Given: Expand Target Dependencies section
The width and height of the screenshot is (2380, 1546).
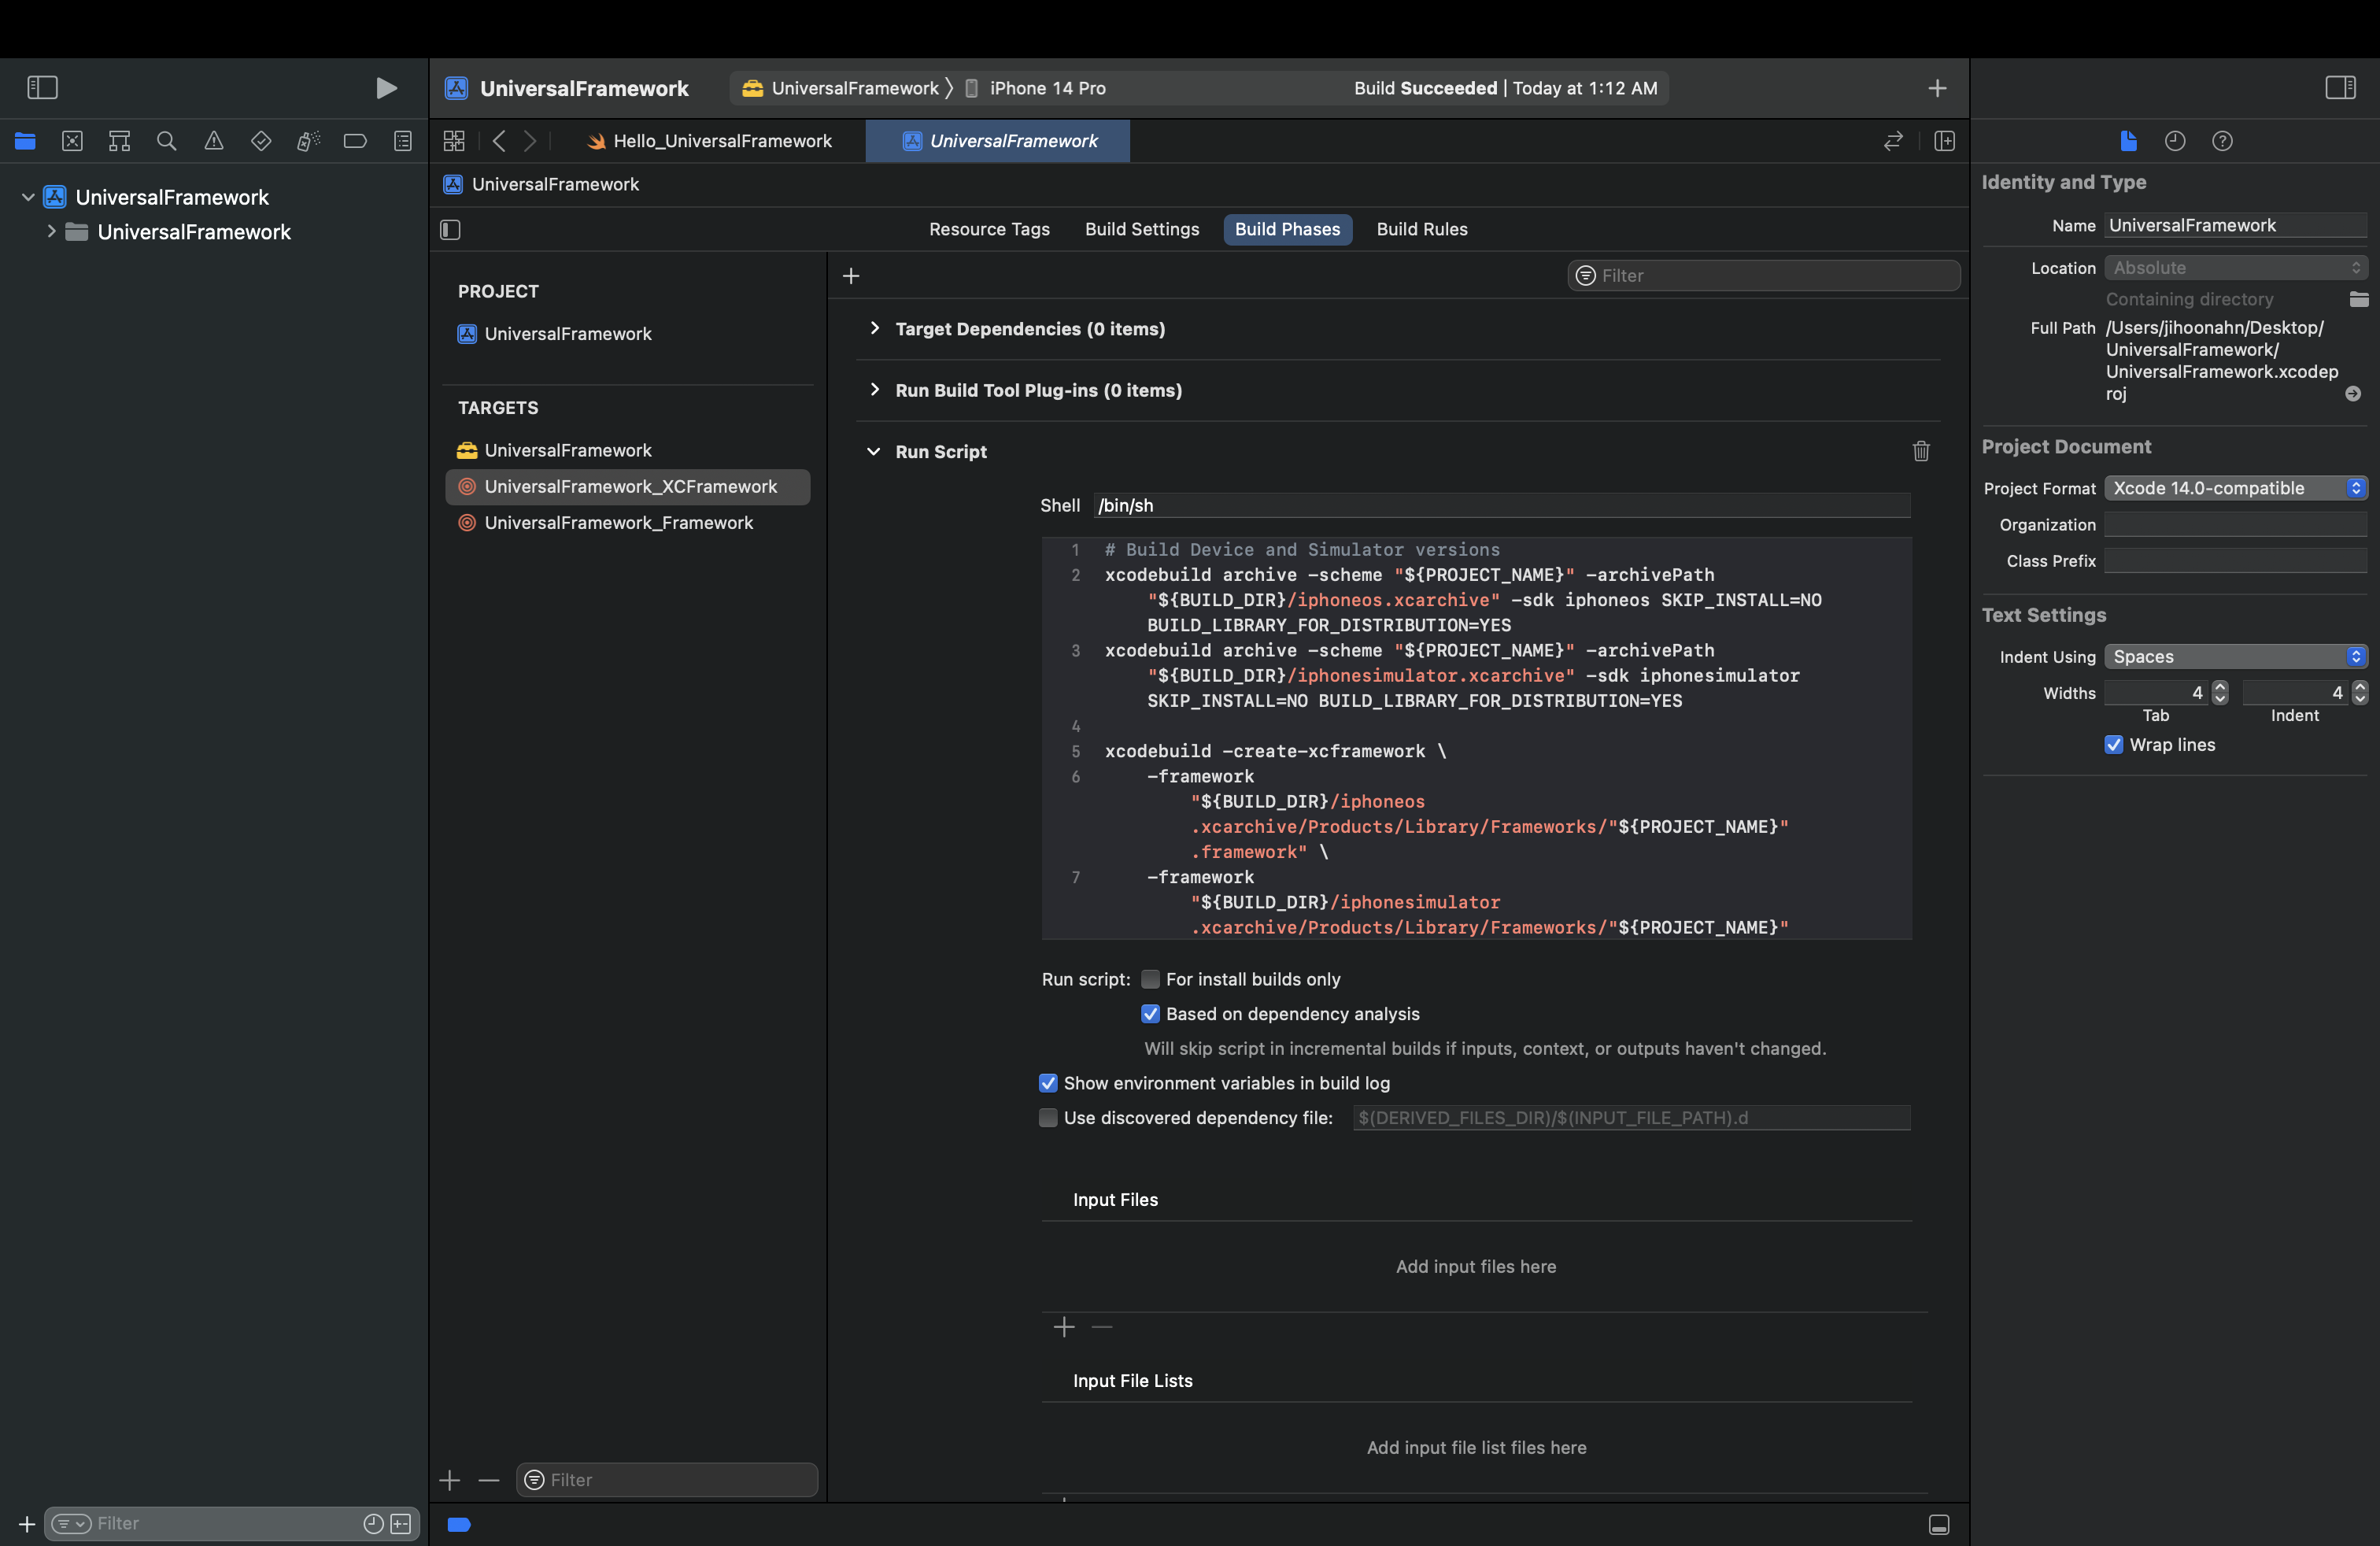Looking at the screenshot, I should click(875, 328).
